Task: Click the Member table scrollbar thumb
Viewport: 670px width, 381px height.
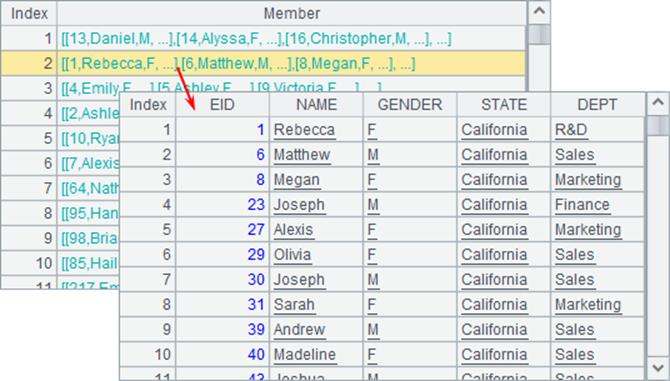Action: point(539,34)
